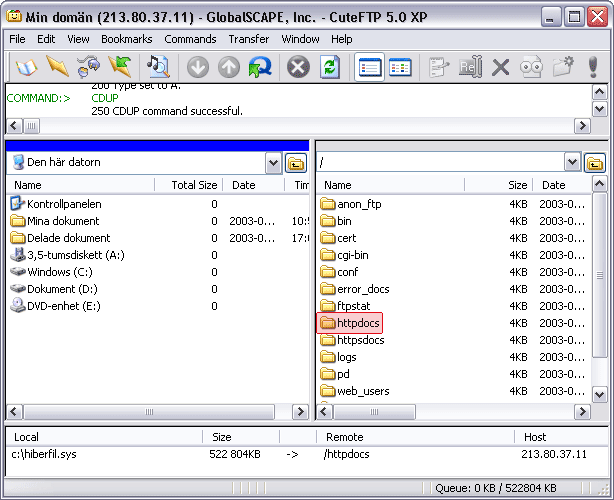Open the Bookmarks menu

pyautogui.click(x=125, y=39)
